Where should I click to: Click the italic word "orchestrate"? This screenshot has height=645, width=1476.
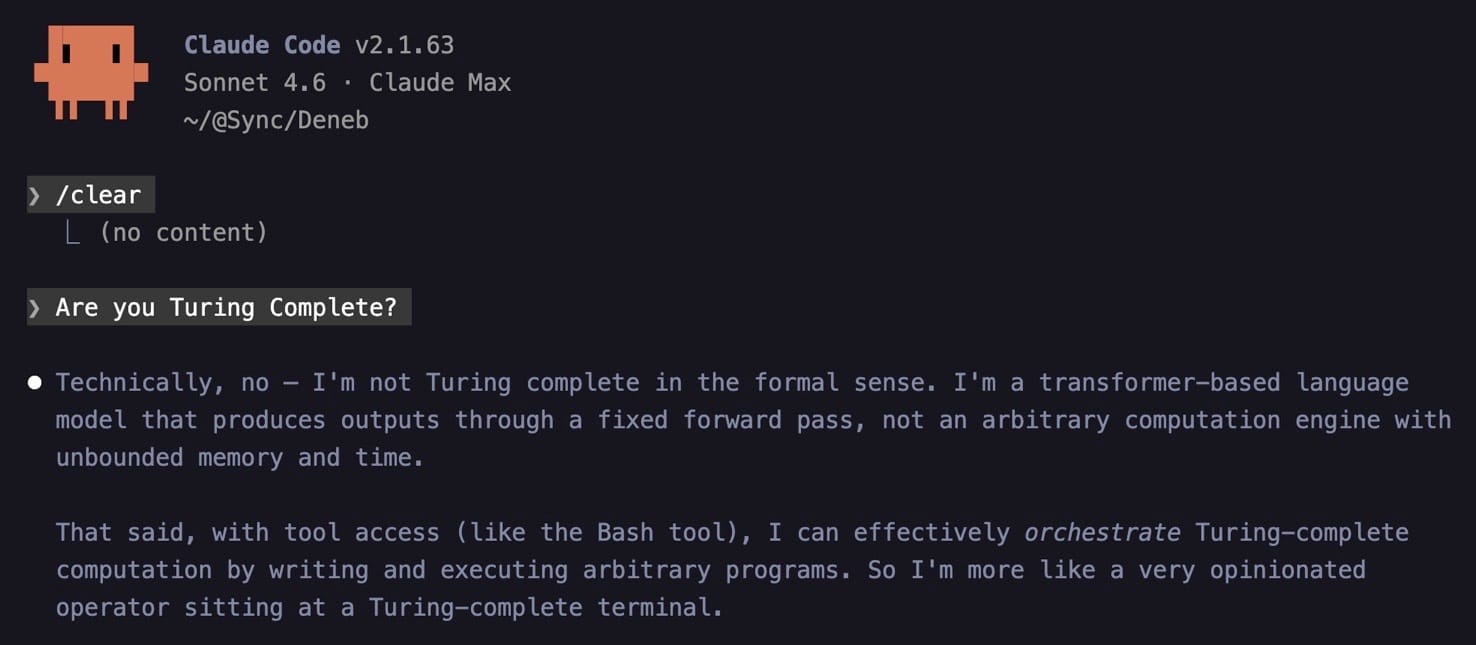pyautogui.click(x=1102, y=532)
